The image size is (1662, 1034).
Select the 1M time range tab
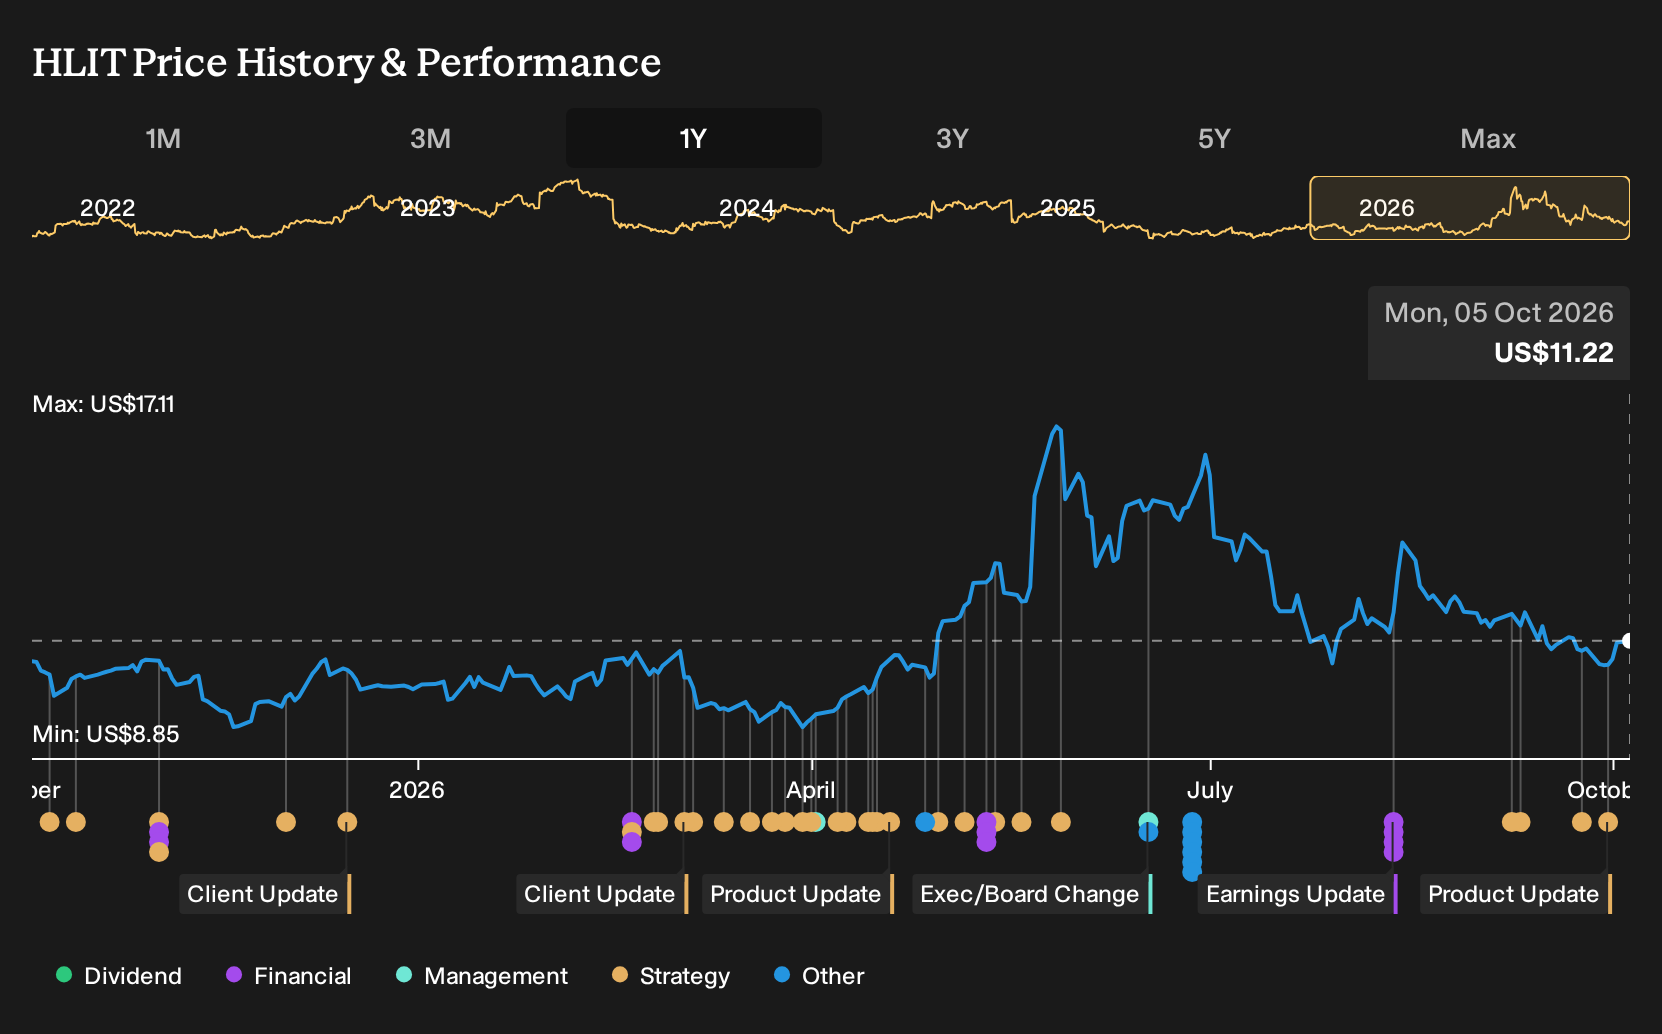163,138
